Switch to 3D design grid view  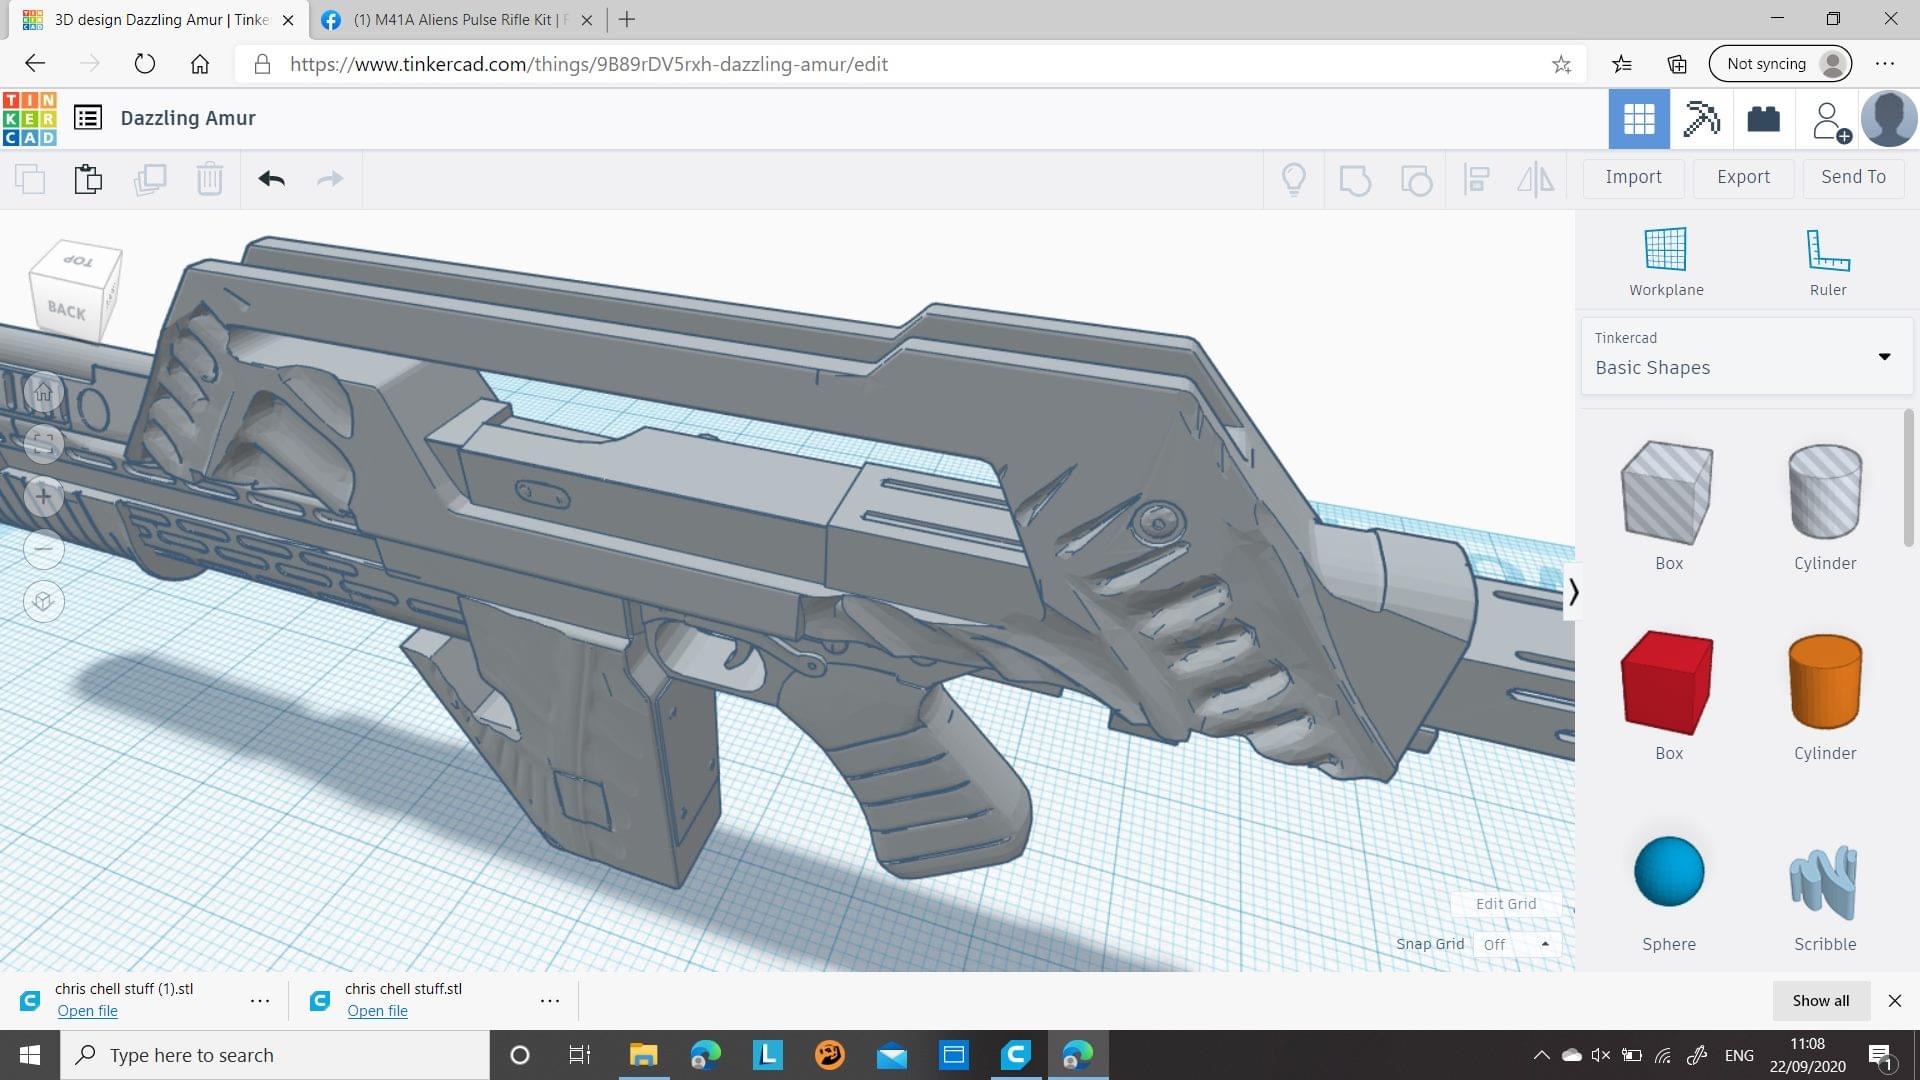pos(1639,119)
